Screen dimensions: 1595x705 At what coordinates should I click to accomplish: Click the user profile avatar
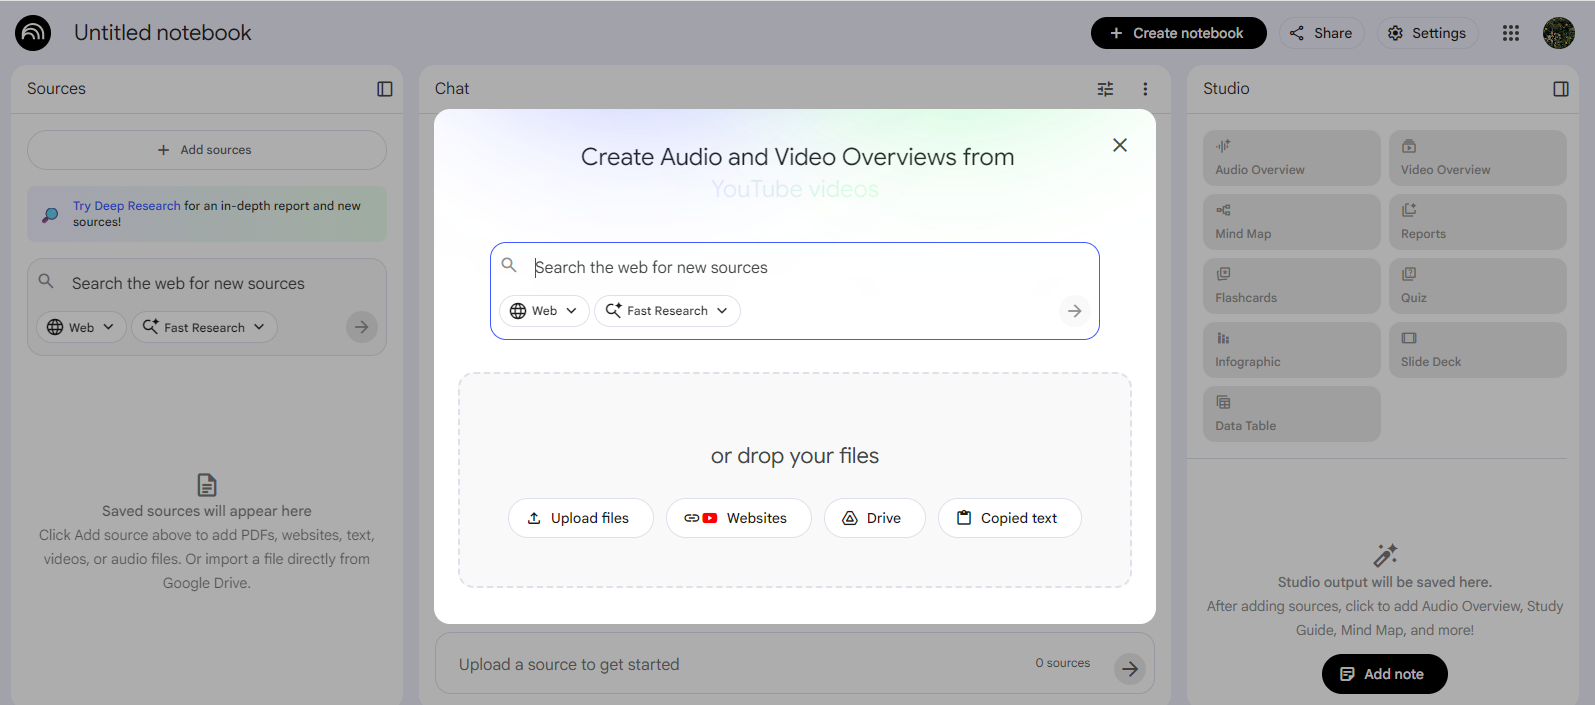1558,33
